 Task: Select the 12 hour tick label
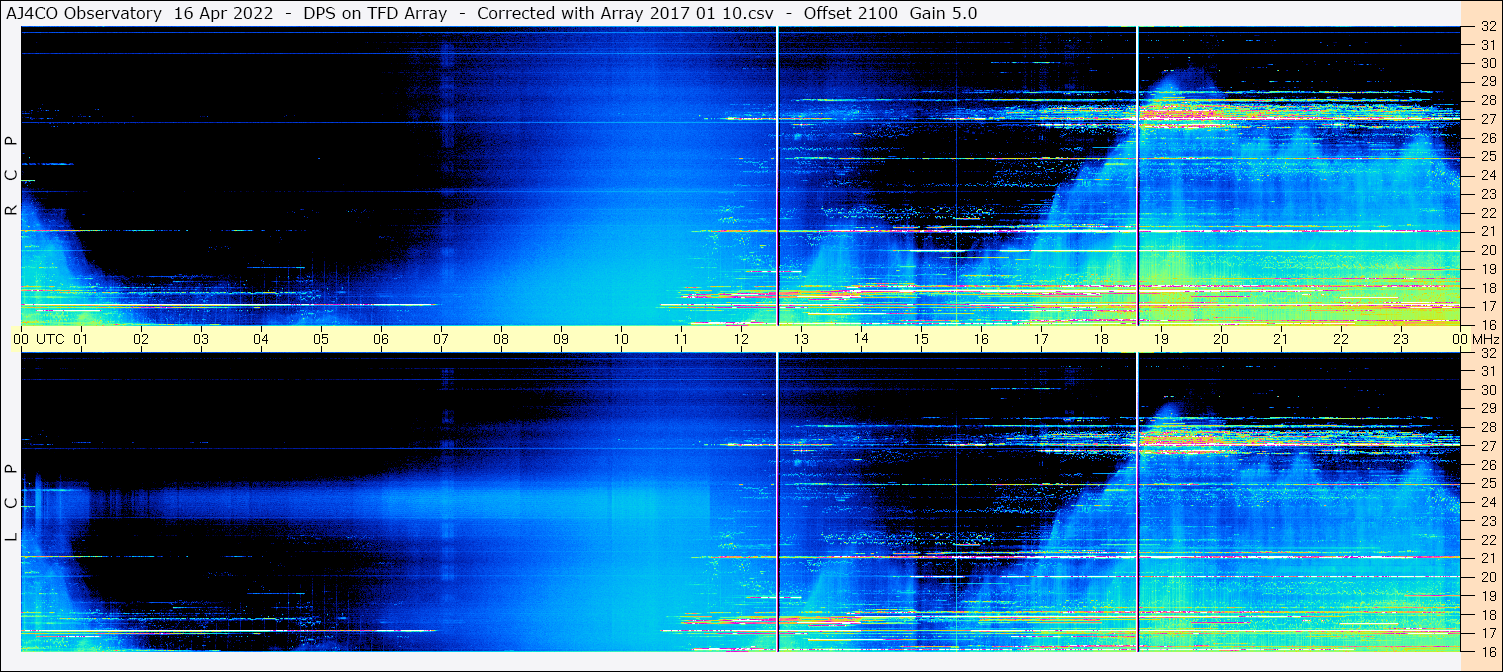(x=741, y=339)
